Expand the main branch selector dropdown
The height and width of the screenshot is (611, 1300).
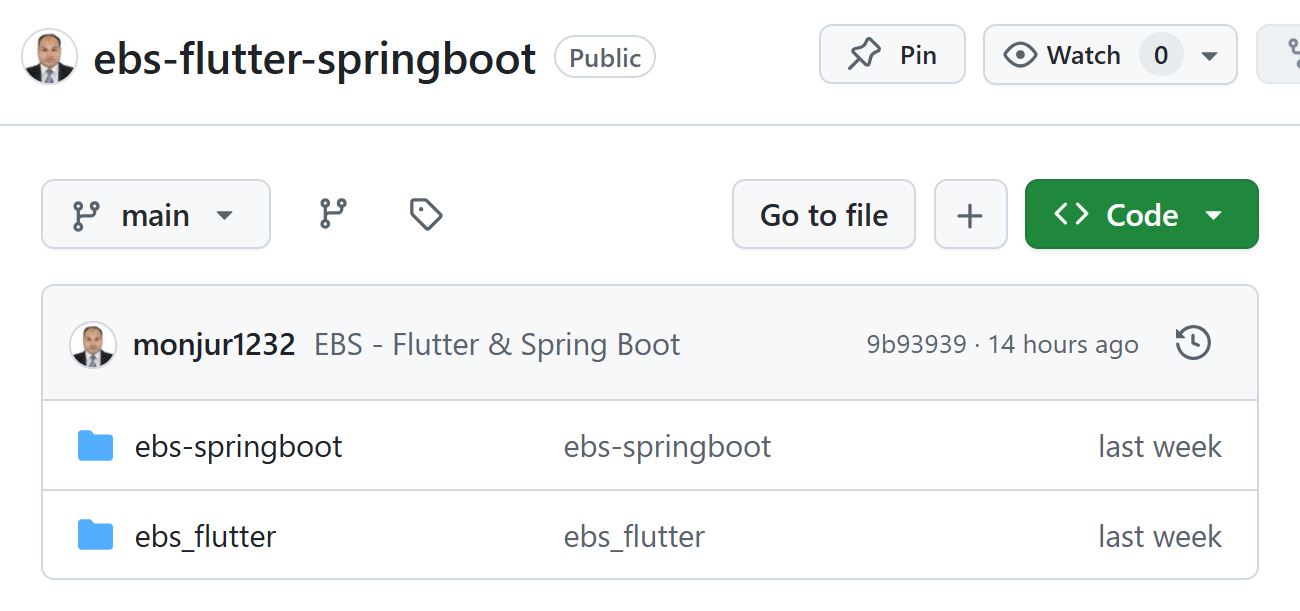(x=155, y=213)
